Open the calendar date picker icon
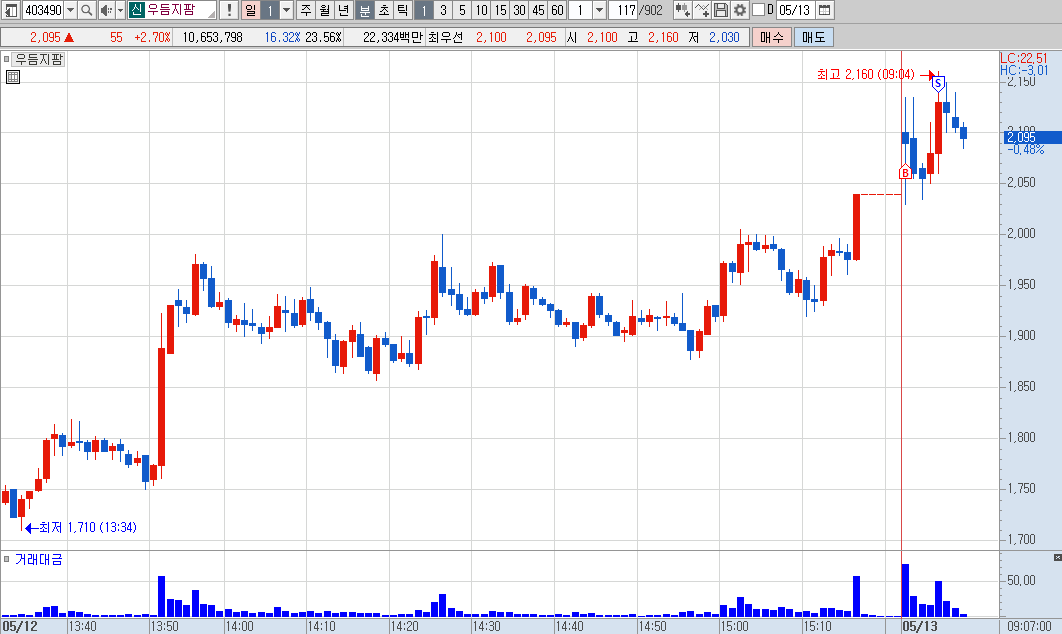The width and height of the screenshot is (1062, 634). [824, 10]
